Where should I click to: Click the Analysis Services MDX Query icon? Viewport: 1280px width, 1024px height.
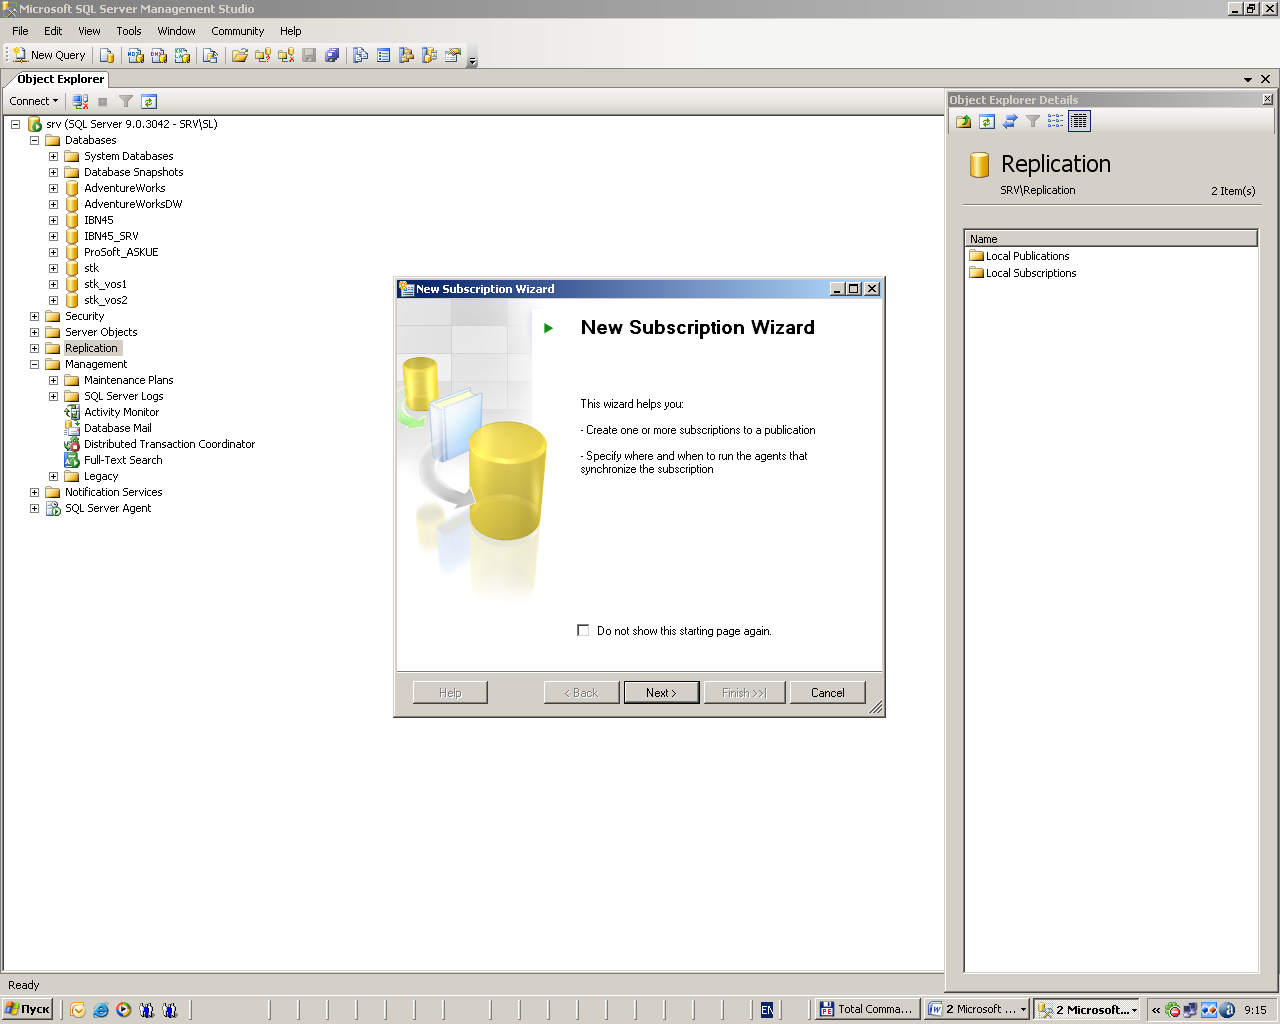136,55
